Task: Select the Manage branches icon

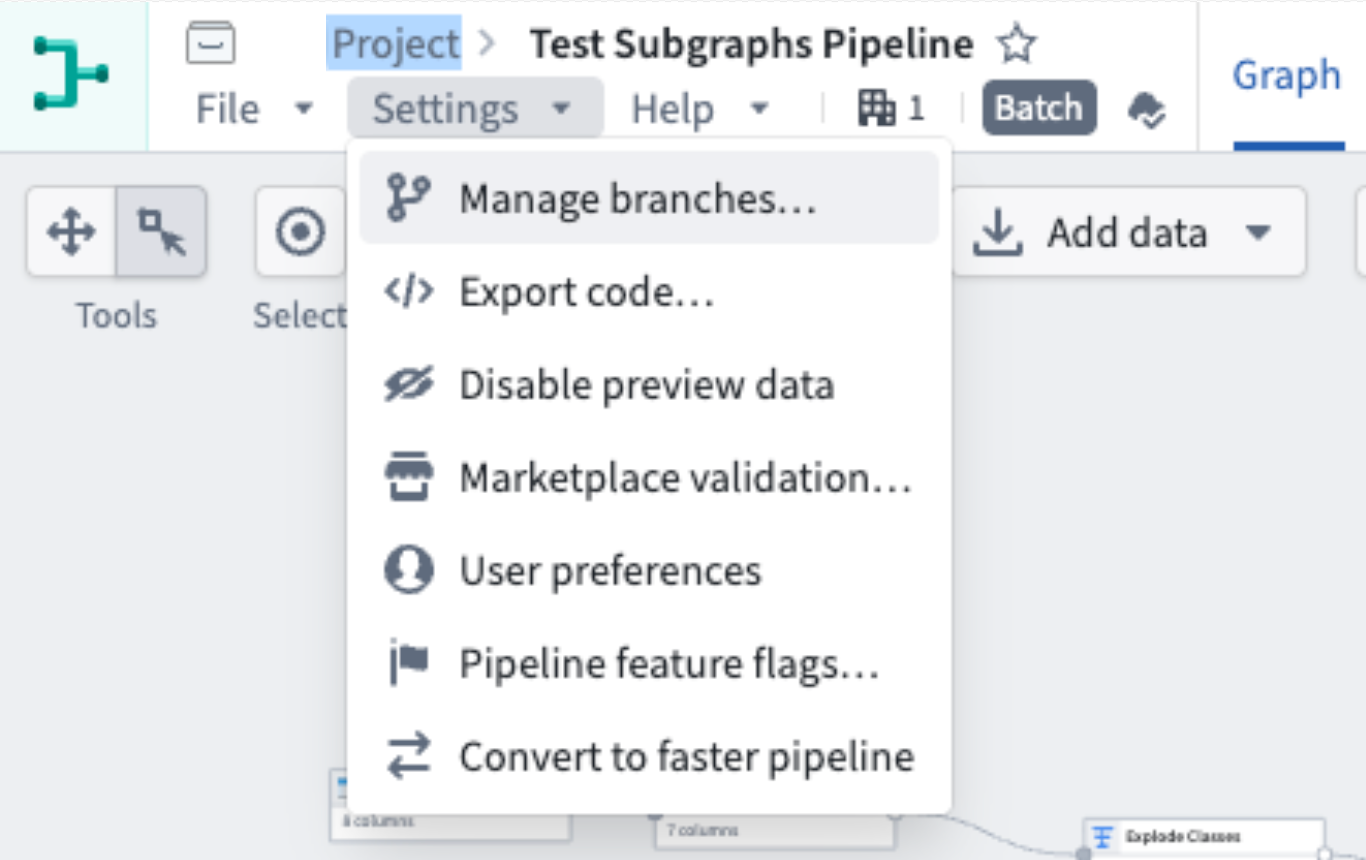Action: coord(407,197)
